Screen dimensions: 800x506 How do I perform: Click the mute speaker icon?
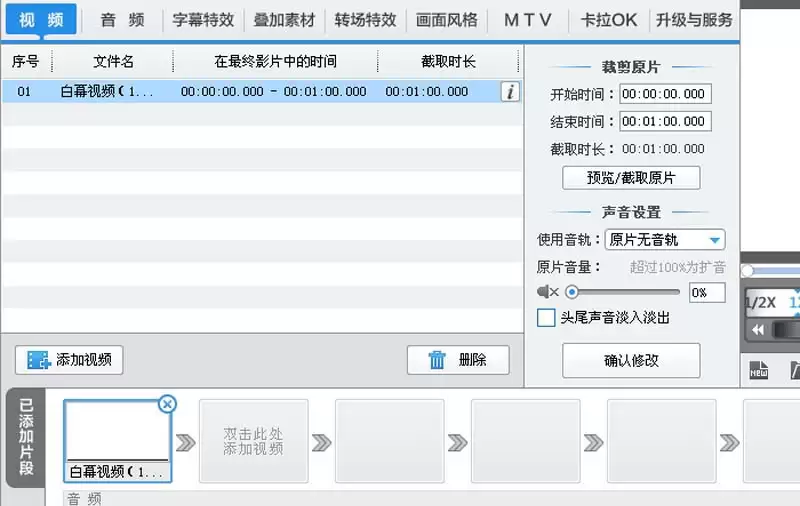click(x=548, y=292)
